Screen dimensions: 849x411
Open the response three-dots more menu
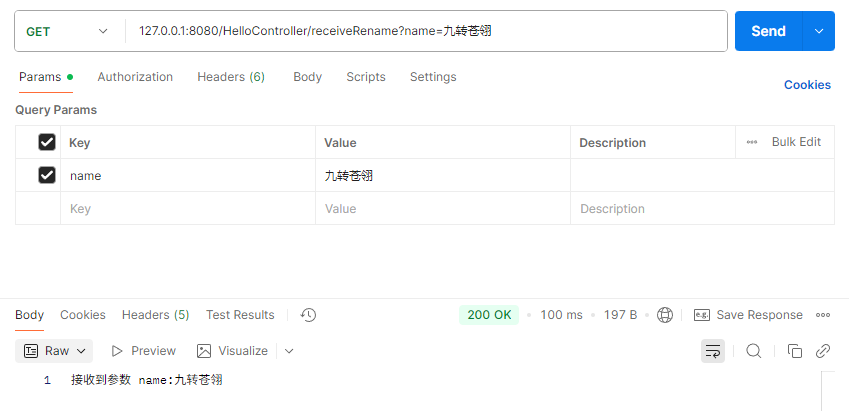point(822,315)
